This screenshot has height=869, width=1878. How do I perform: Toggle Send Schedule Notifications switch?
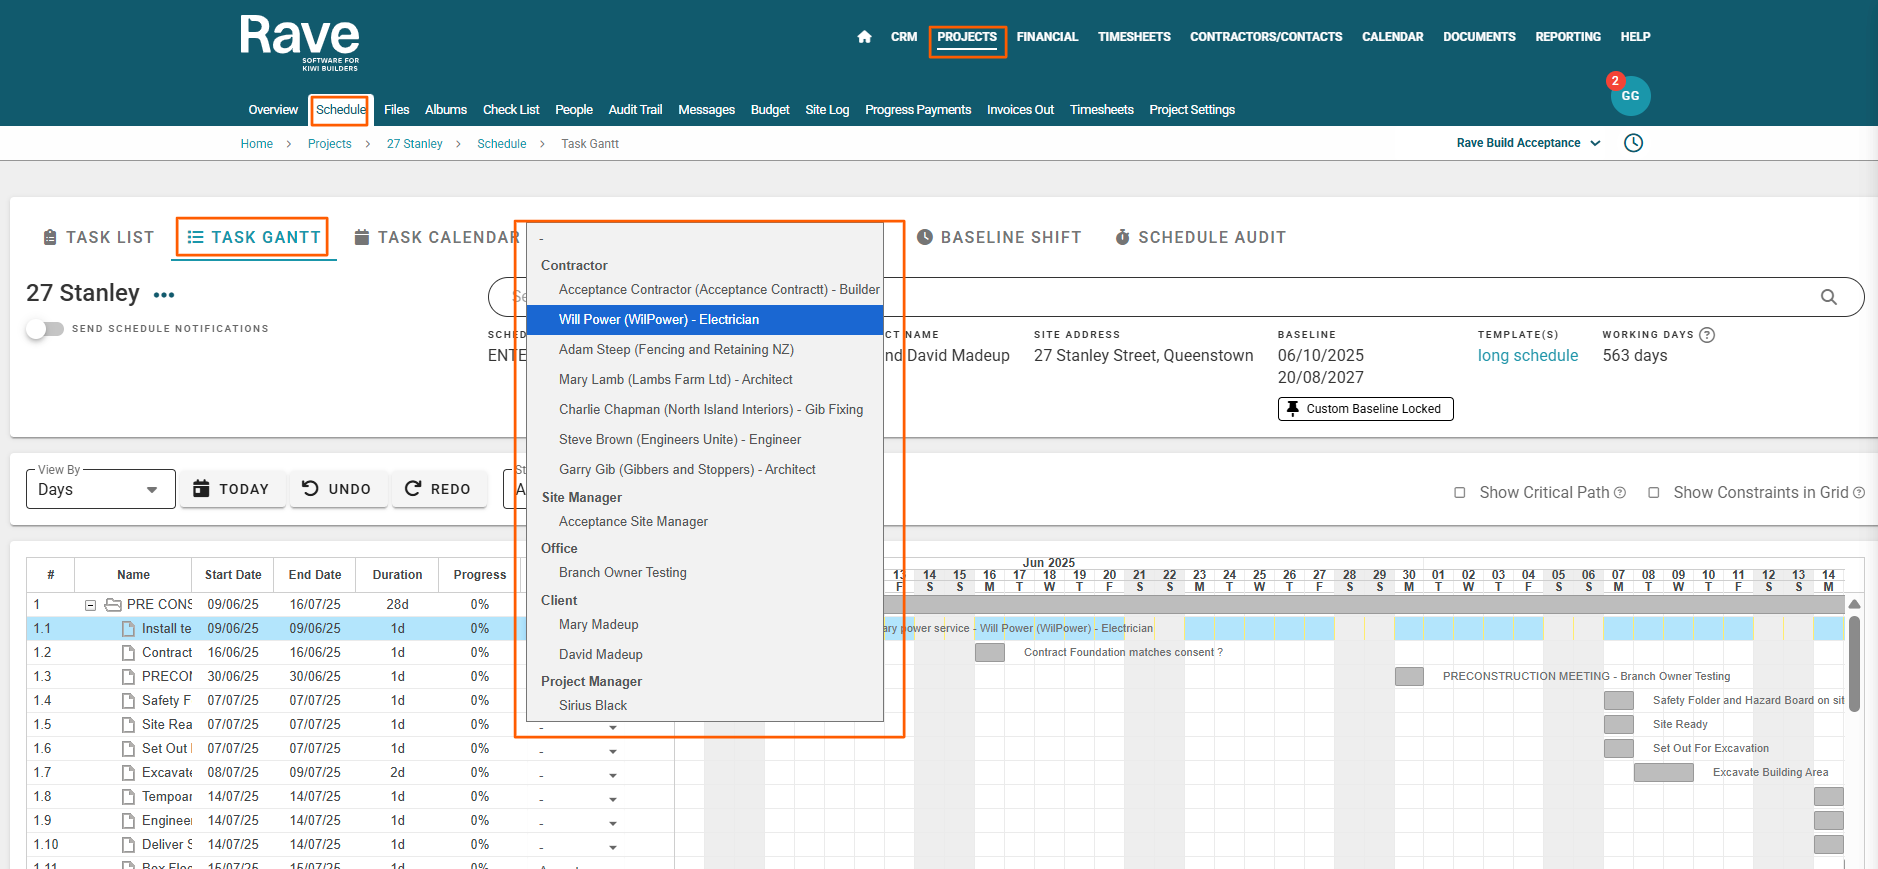pos(45,329)
